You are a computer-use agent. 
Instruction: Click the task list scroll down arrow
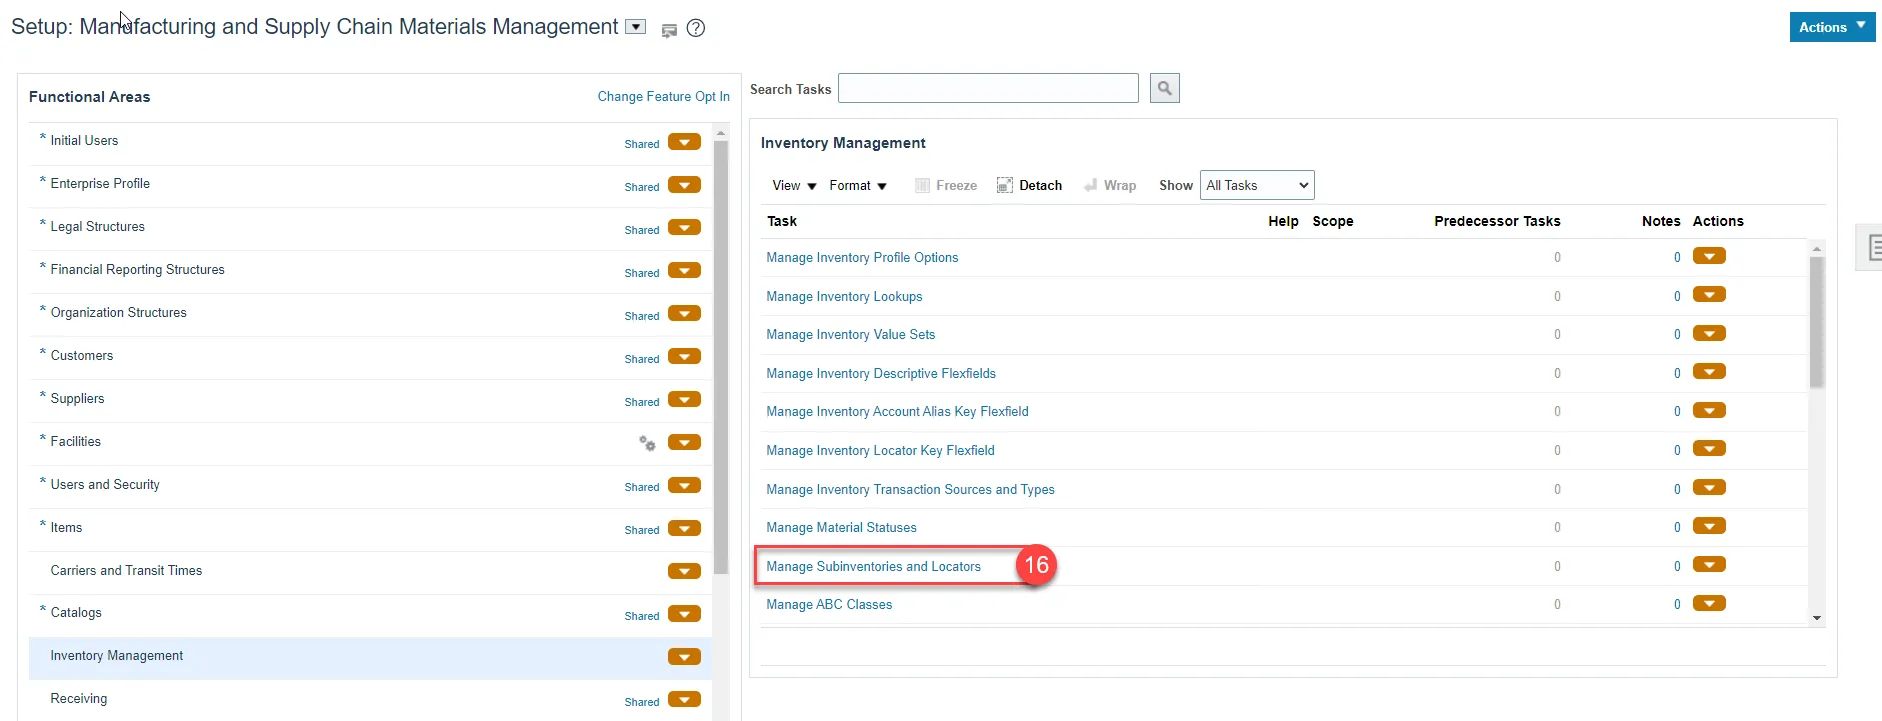[1817, 618]
